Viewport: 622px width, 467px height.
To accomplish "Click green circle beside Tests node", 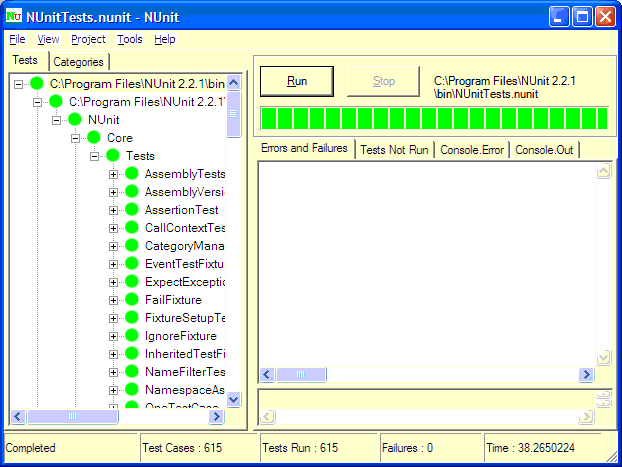I will click(113, 155).
